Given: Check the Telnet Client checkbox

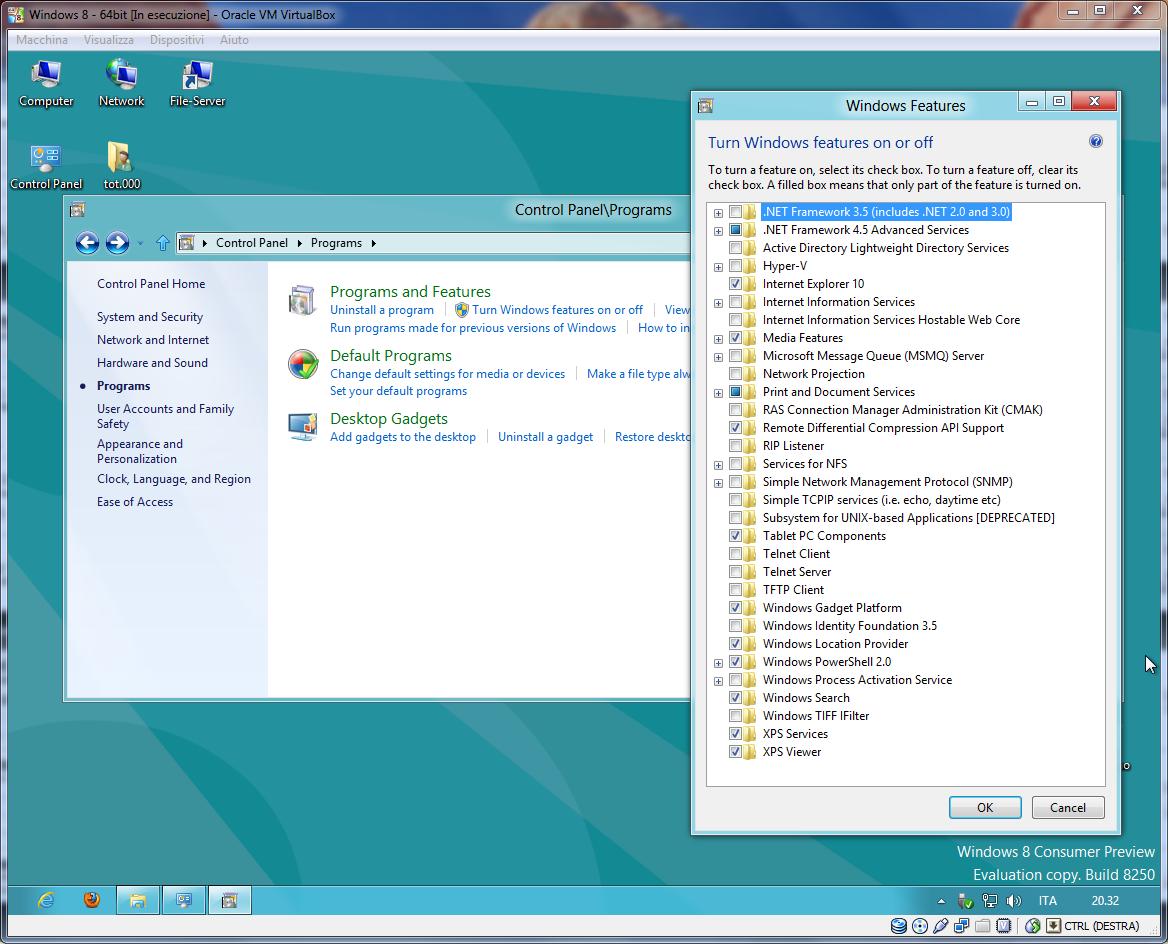Looking at the screenshot, I should click(x=735, y=554).
